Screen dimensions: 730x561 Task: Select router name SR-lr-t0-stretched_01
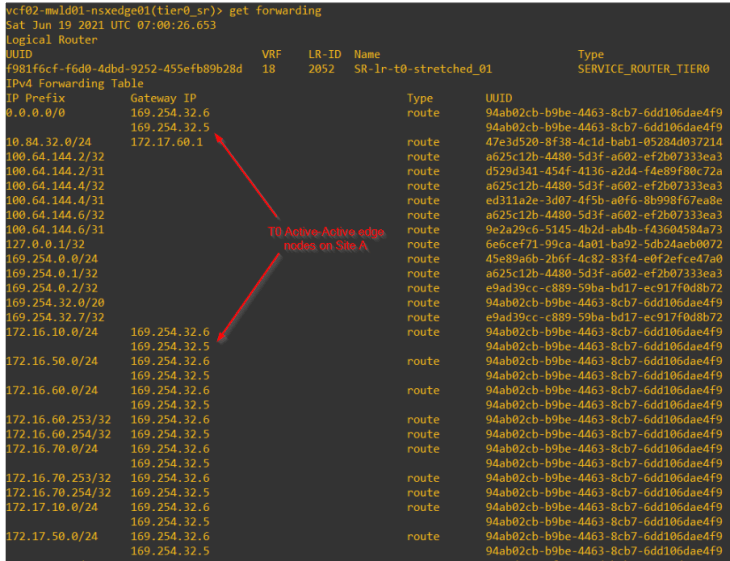coord(423,69)
